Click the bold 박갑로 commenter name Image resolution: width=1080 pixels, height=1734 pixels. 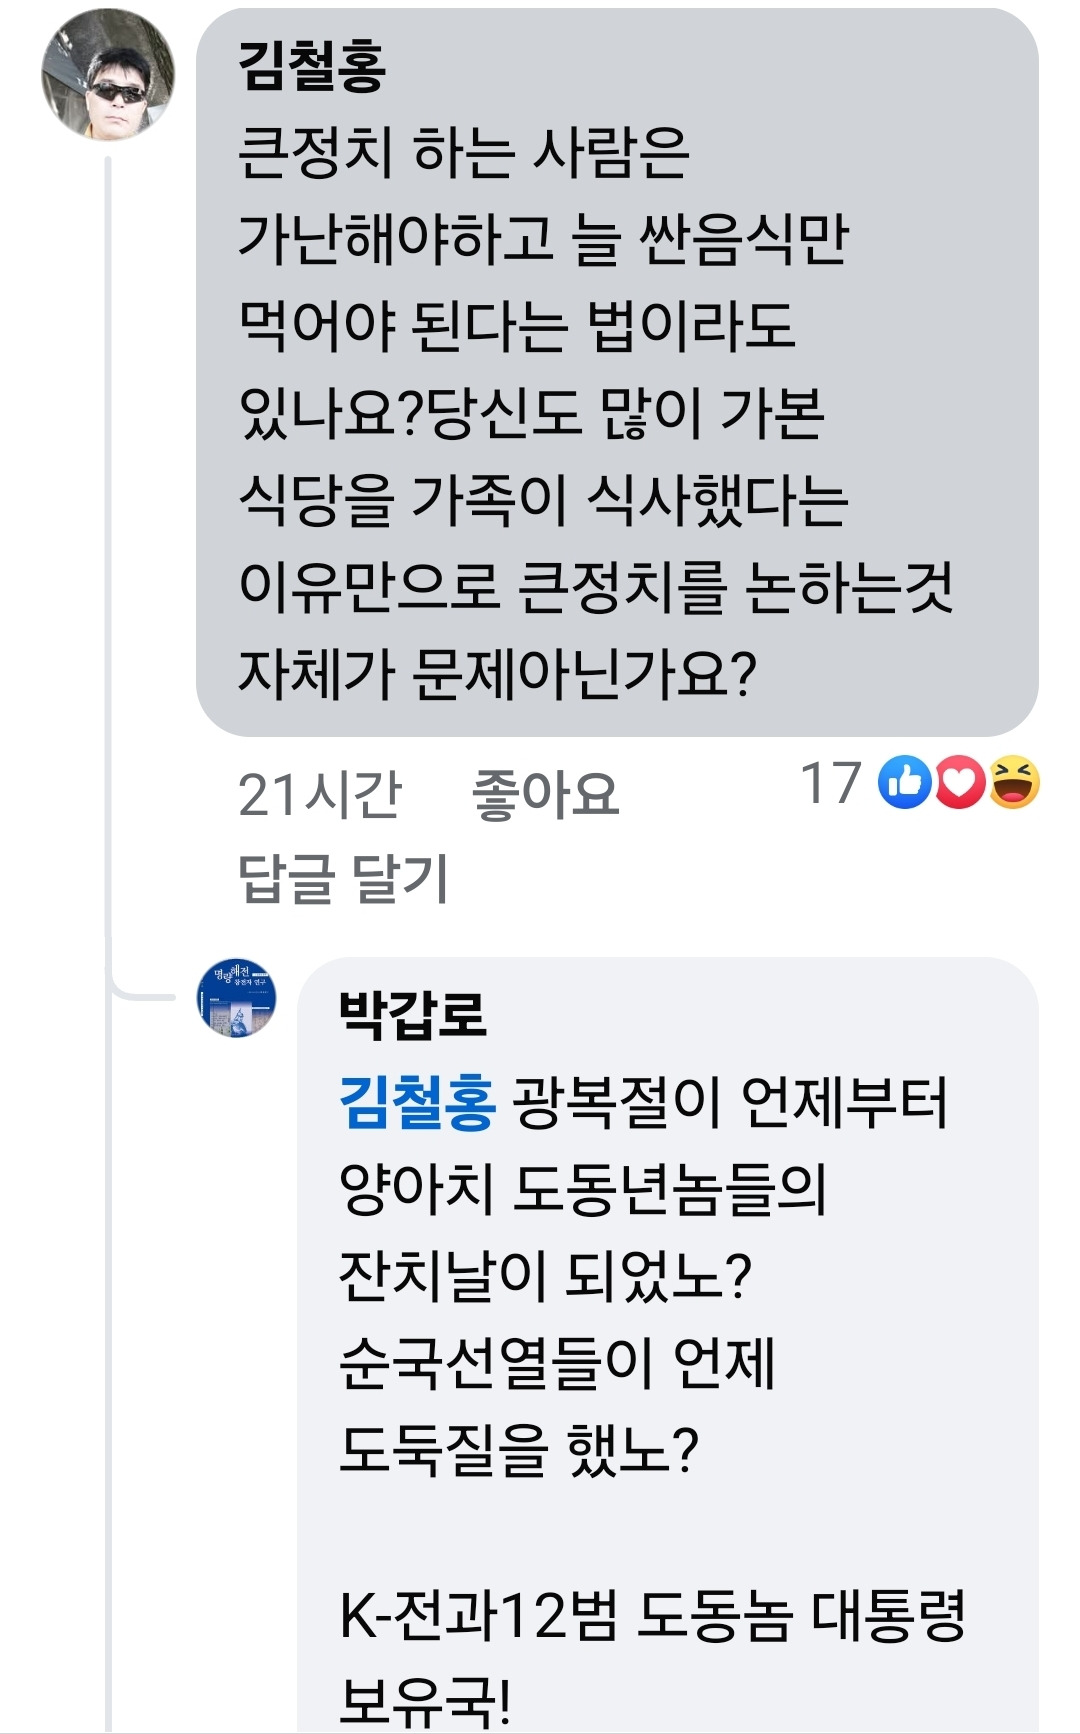[x=412, y=1014]
